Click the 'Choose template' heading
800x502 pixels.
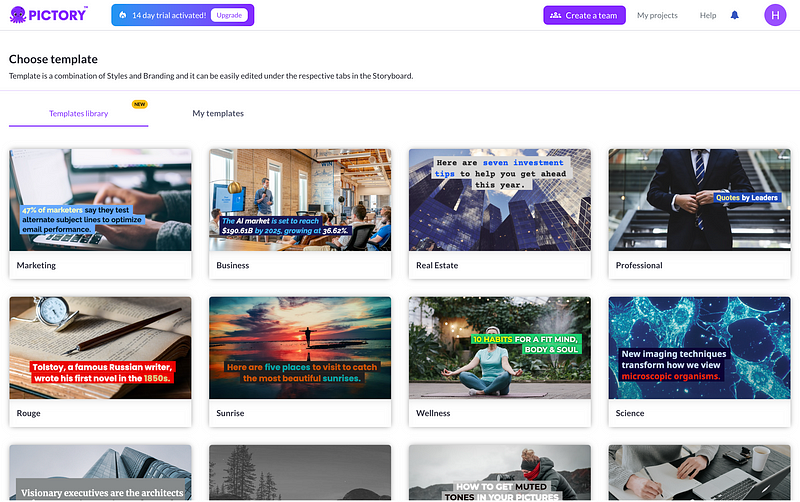[53, 59]
